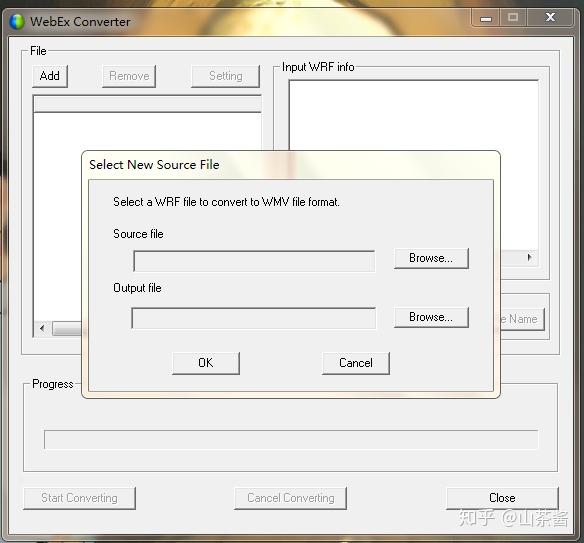584x543 pixels.
Task: Click the Add button in File group
Action: (50, 76)
